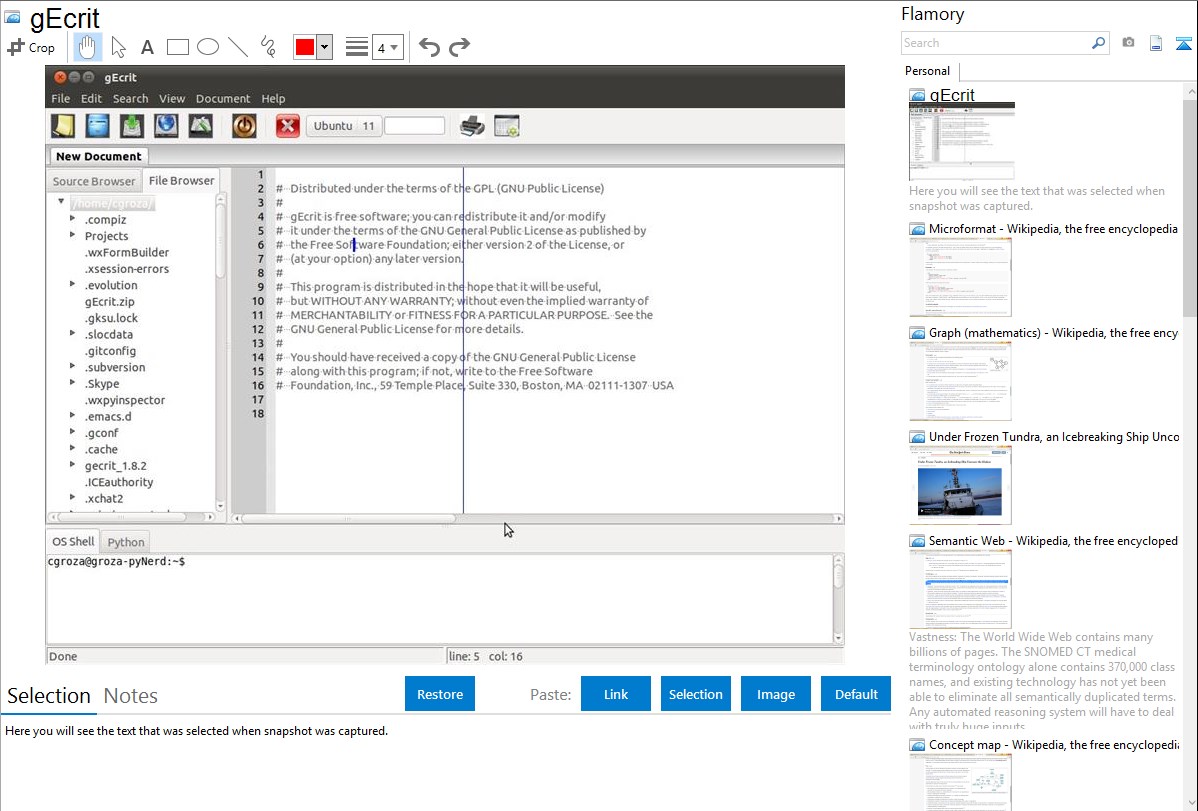Image resolution: width=1198 pixels, height=811 pixels.
Task: Open the Semantic Web snapshot title
Action: click(x=1053, y=541)
